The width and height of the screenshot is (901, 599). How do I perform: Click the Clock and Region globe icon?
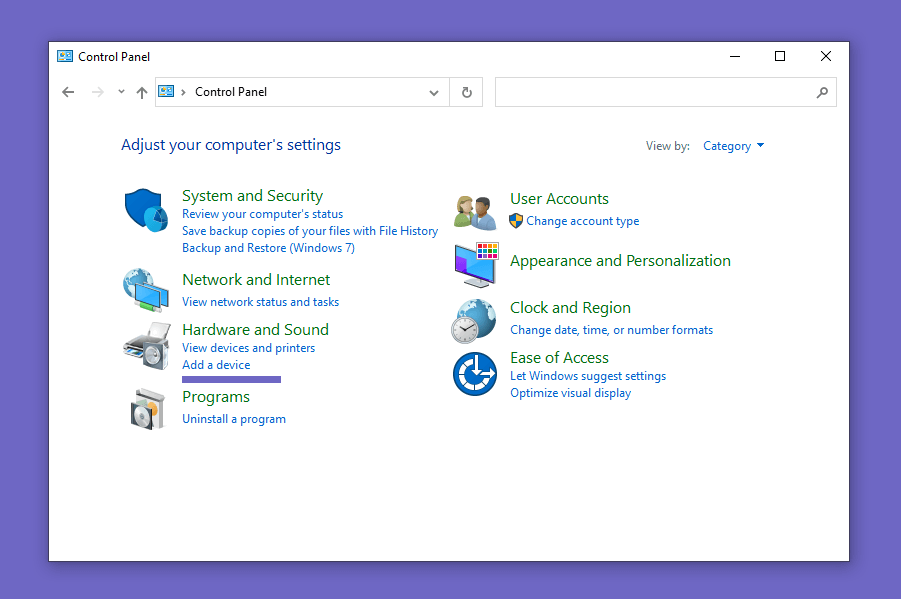(473, 320)
